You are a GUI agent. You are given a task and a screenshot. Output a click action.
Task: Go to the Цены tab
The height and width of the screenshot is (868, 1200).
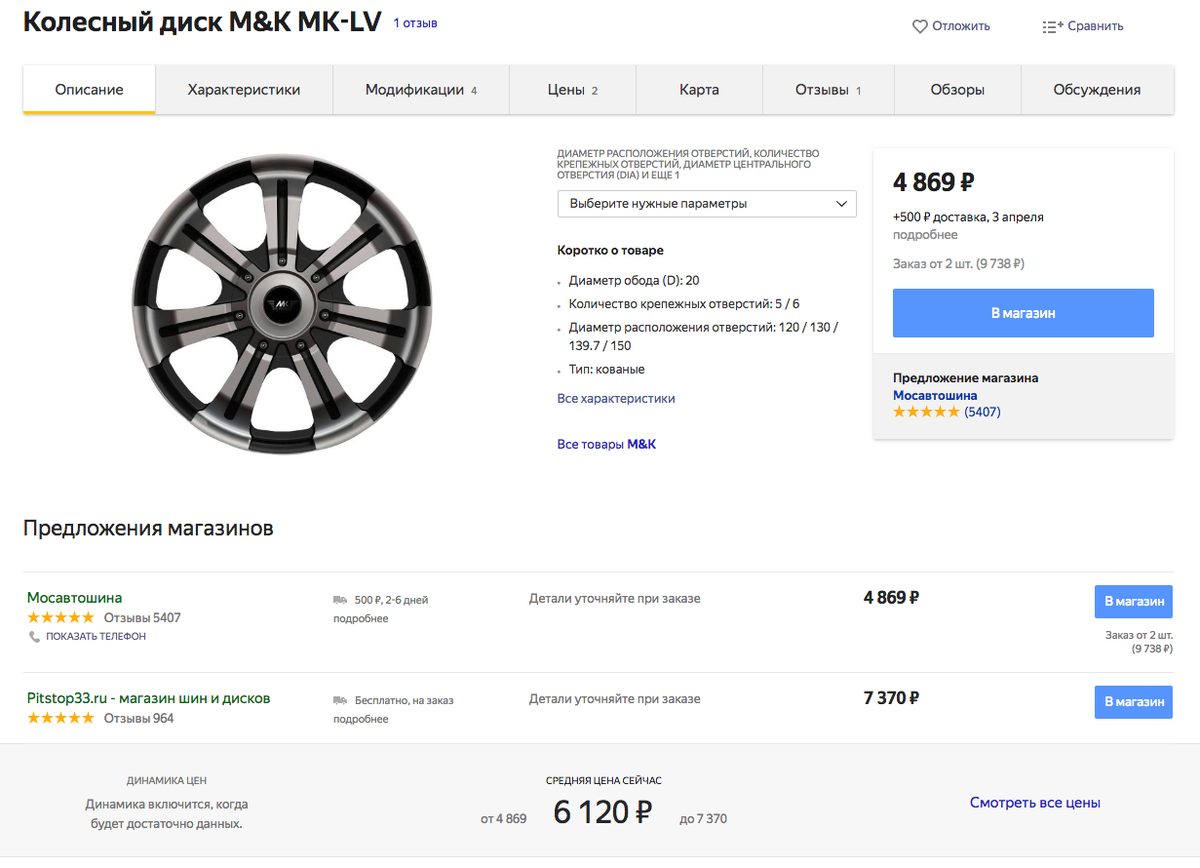[x=572, y=90]
